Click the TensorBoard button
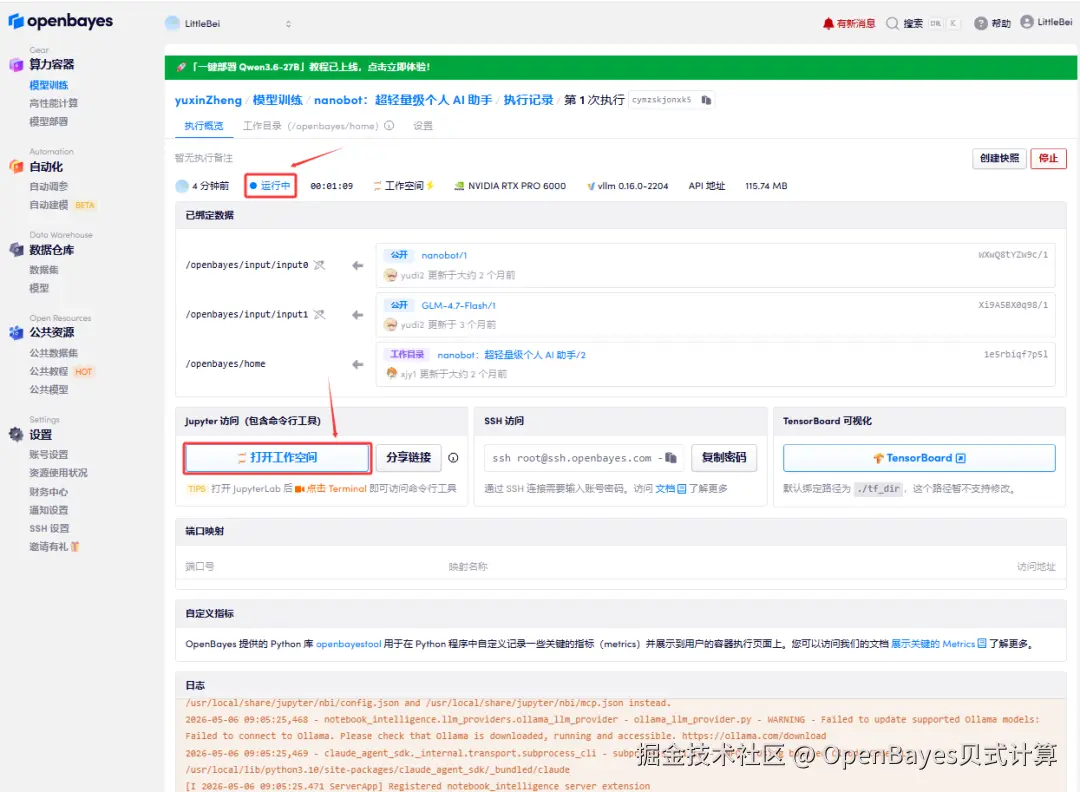Screen dimensions: 1080x792 pyautogui.click(x=919, y=458)
